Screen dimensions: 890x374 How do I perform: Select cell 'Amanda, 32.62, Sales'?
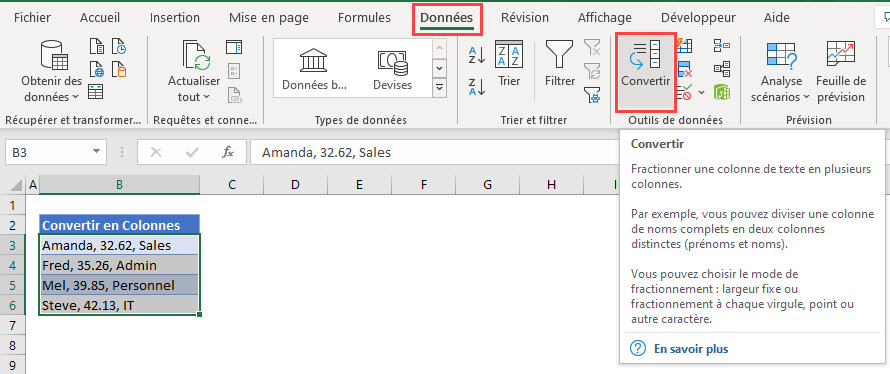point(119,245)
